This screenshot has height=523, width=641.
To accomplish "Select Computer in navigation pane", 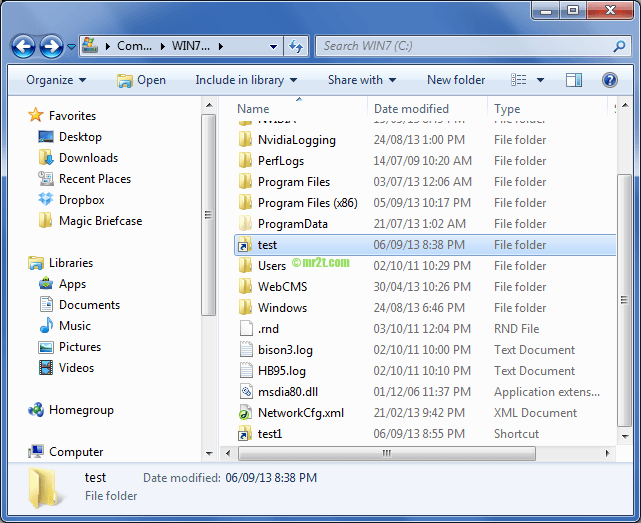I will tap(76, 452).
